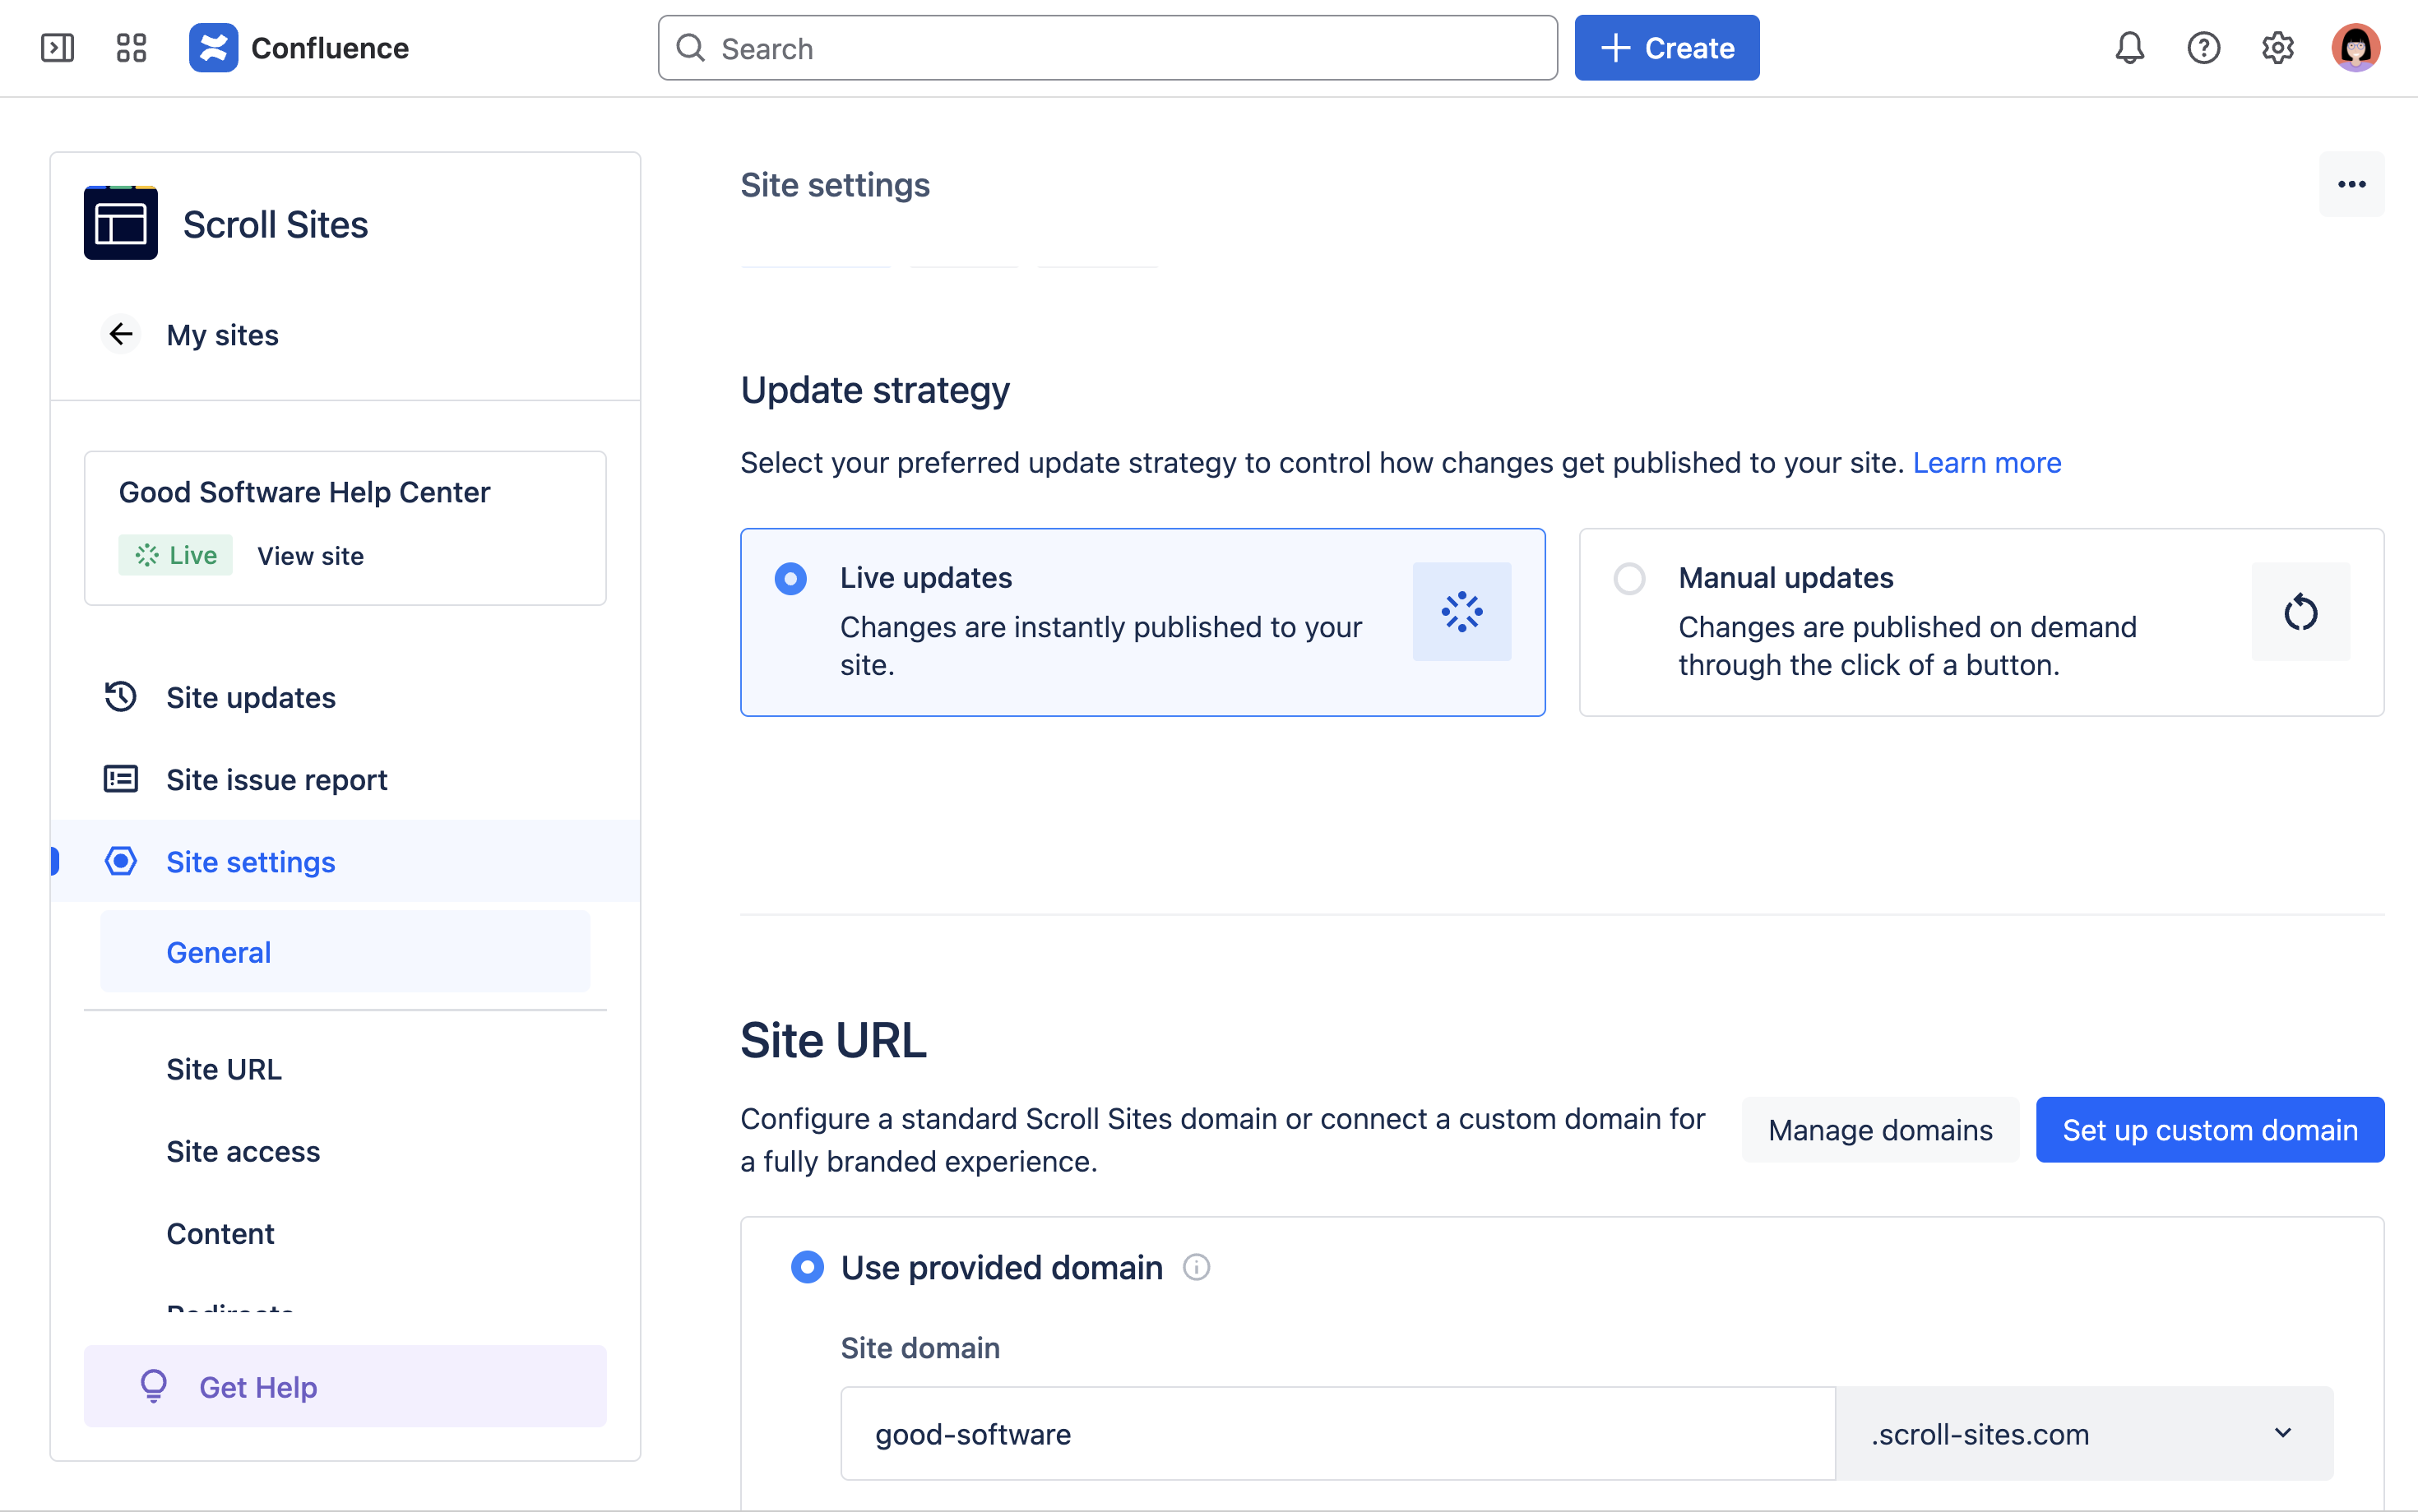Screen dimensions: 2418x1512
Task: Open the Learn more link
Action: [1986, 463]
